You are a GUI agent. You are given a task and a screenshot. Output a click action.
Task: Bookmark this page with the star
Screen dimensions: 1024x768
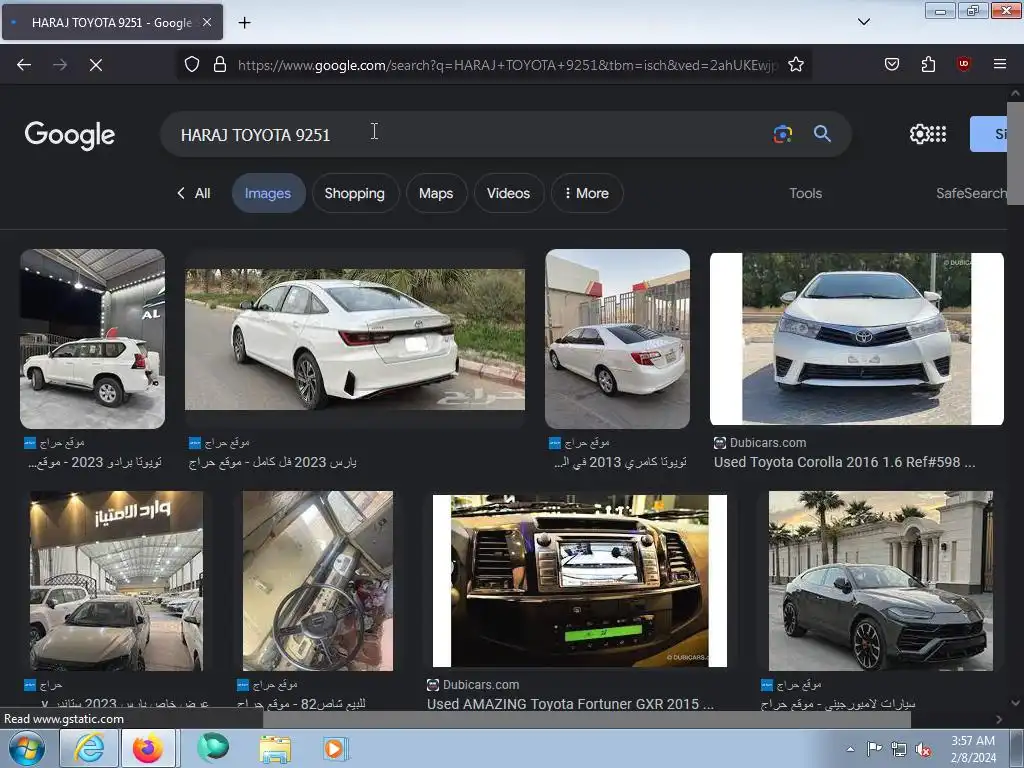pos(795,64)
